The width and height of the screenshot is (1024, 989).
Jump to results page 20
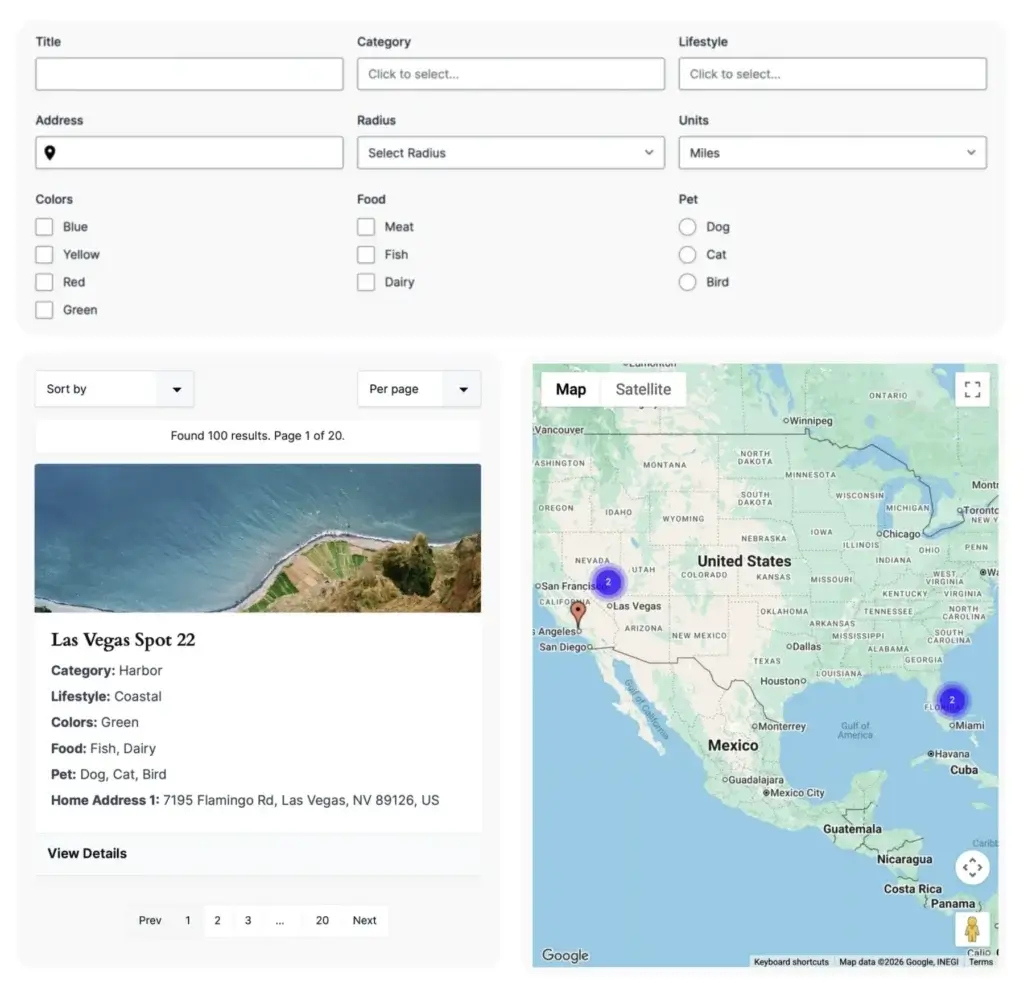(x=322, y=920)
